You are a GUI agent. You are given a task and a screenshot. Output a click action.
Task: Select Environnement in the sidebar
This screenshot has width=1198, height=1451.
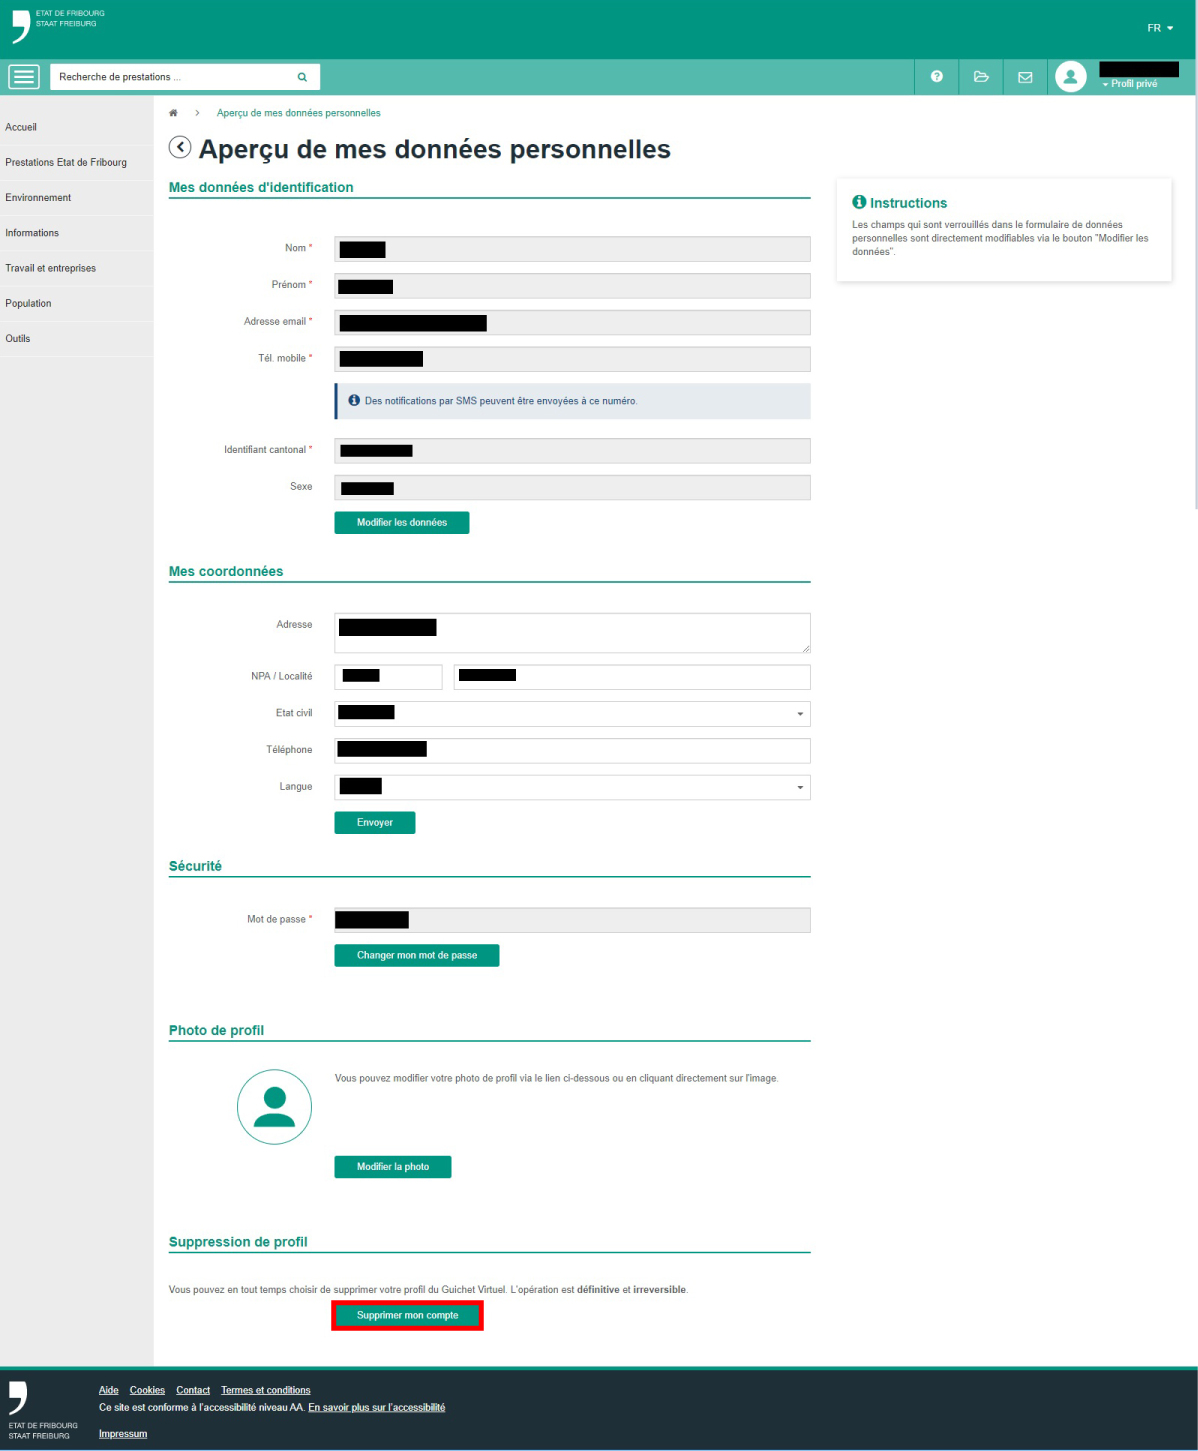coord(38,198)
